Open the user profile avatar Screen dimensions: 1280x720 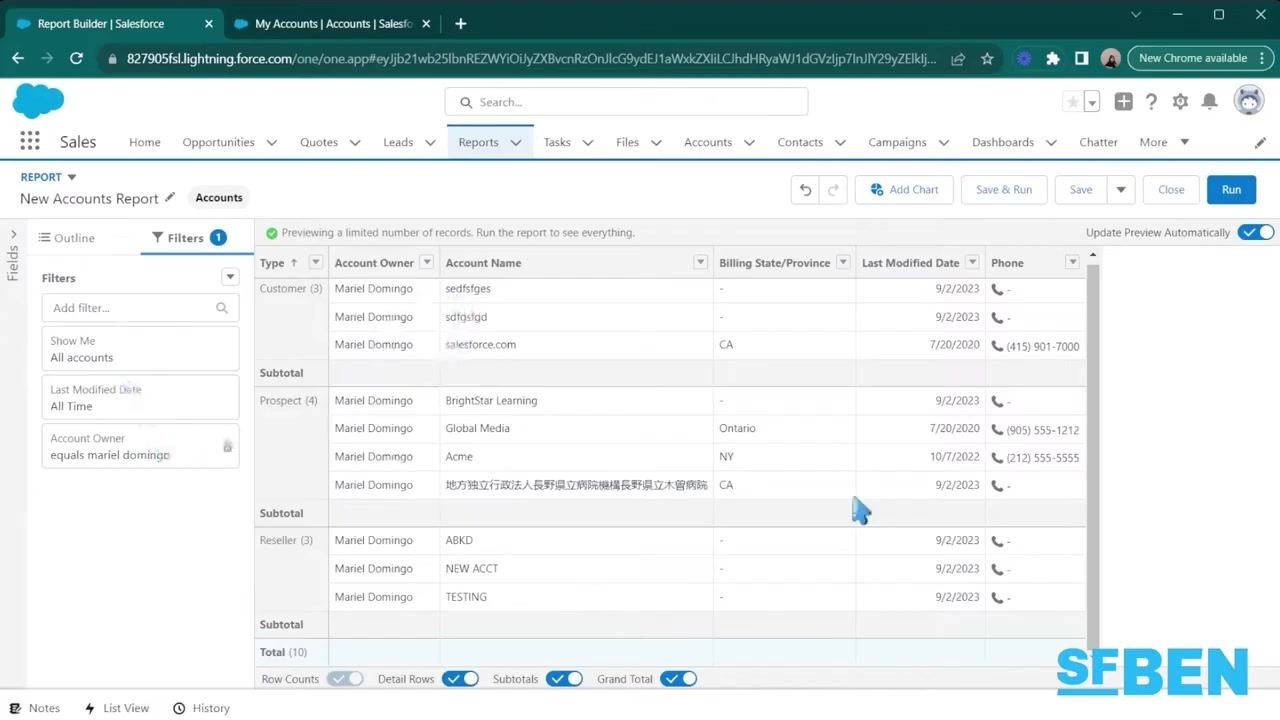tap(1248, 101)
